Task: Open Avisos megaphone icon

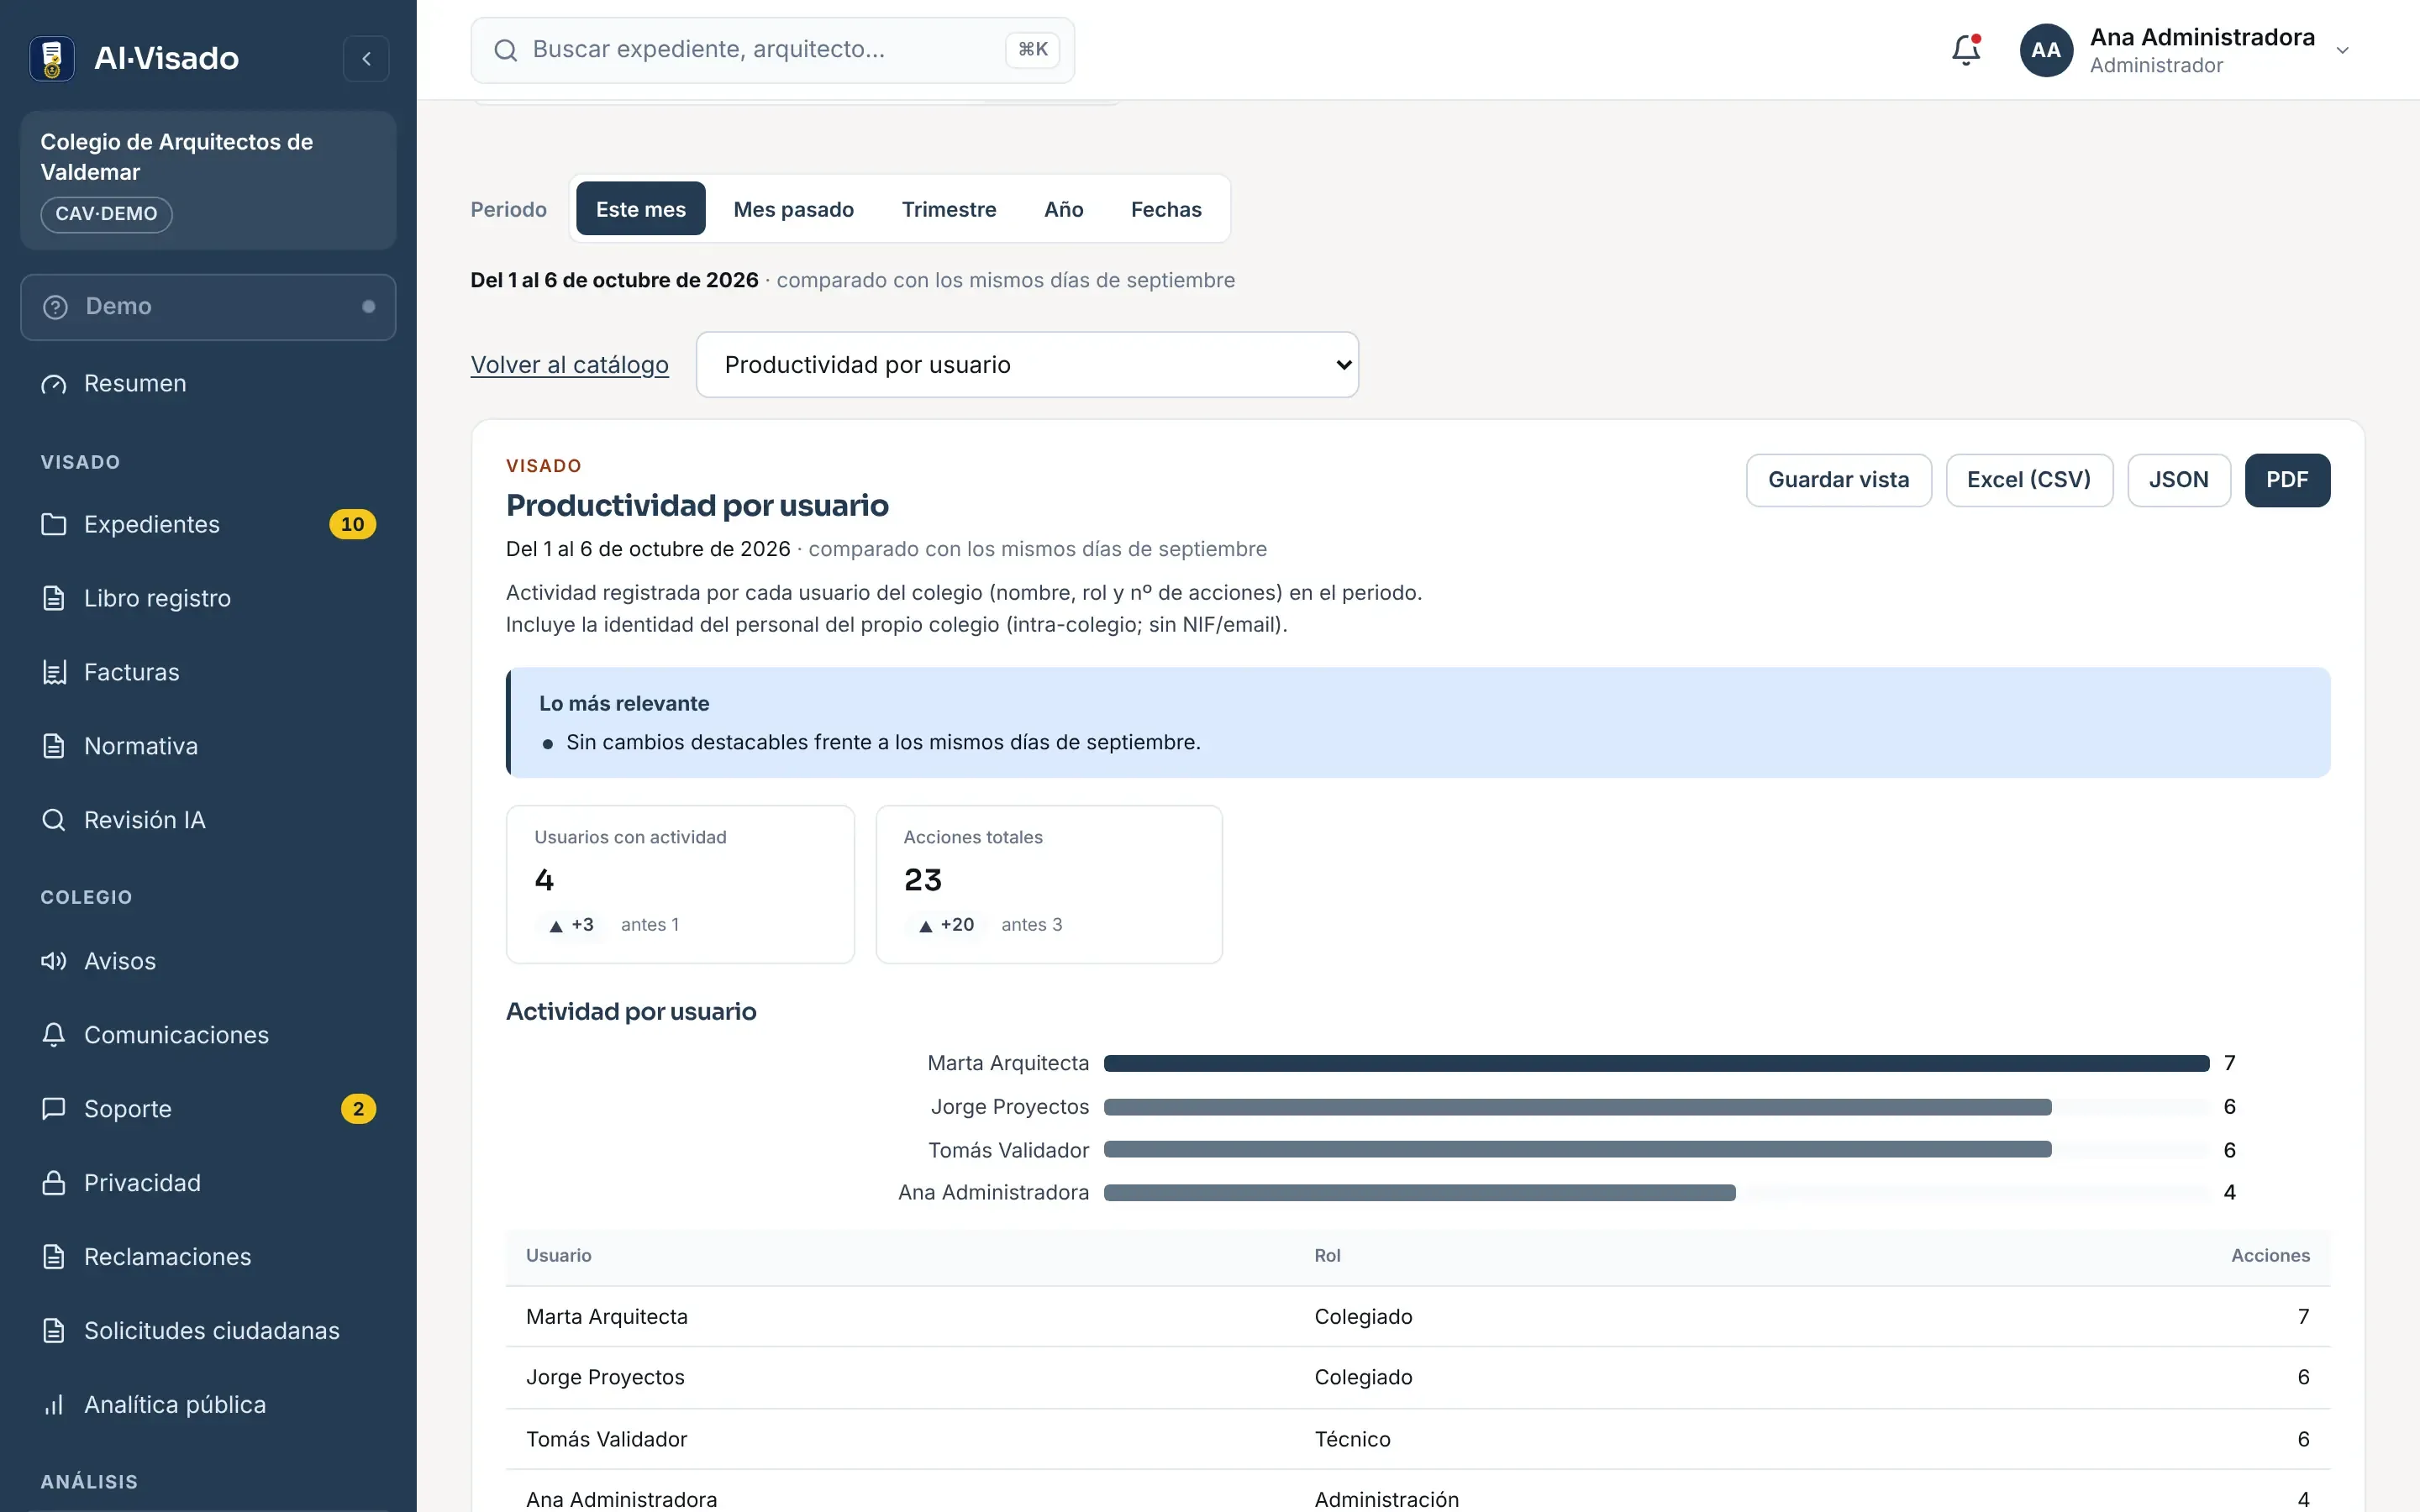Action: pyautogui.click(x=54, y=961)
